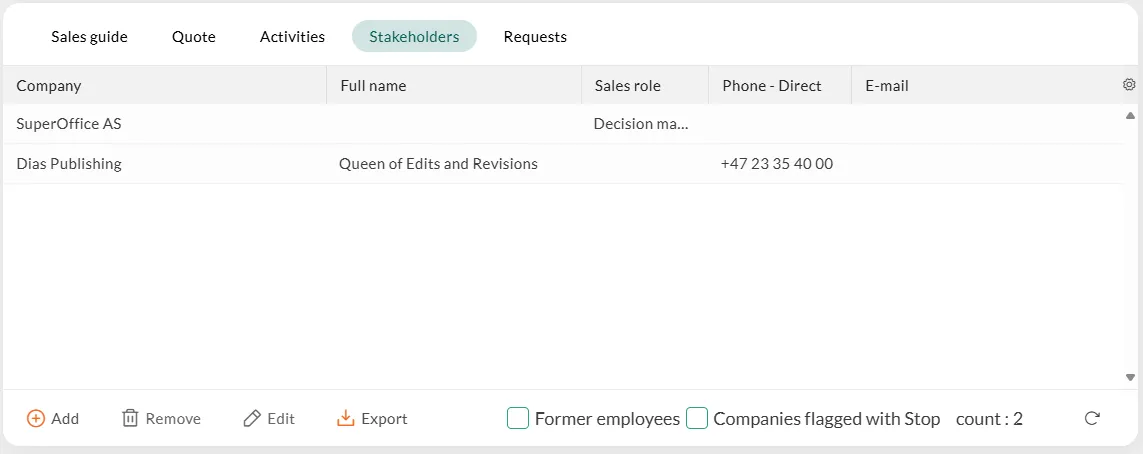Select the Dias Publishing stakeholder row
1143x454 pixels.
pyautogui.click(x=69, y=164)
